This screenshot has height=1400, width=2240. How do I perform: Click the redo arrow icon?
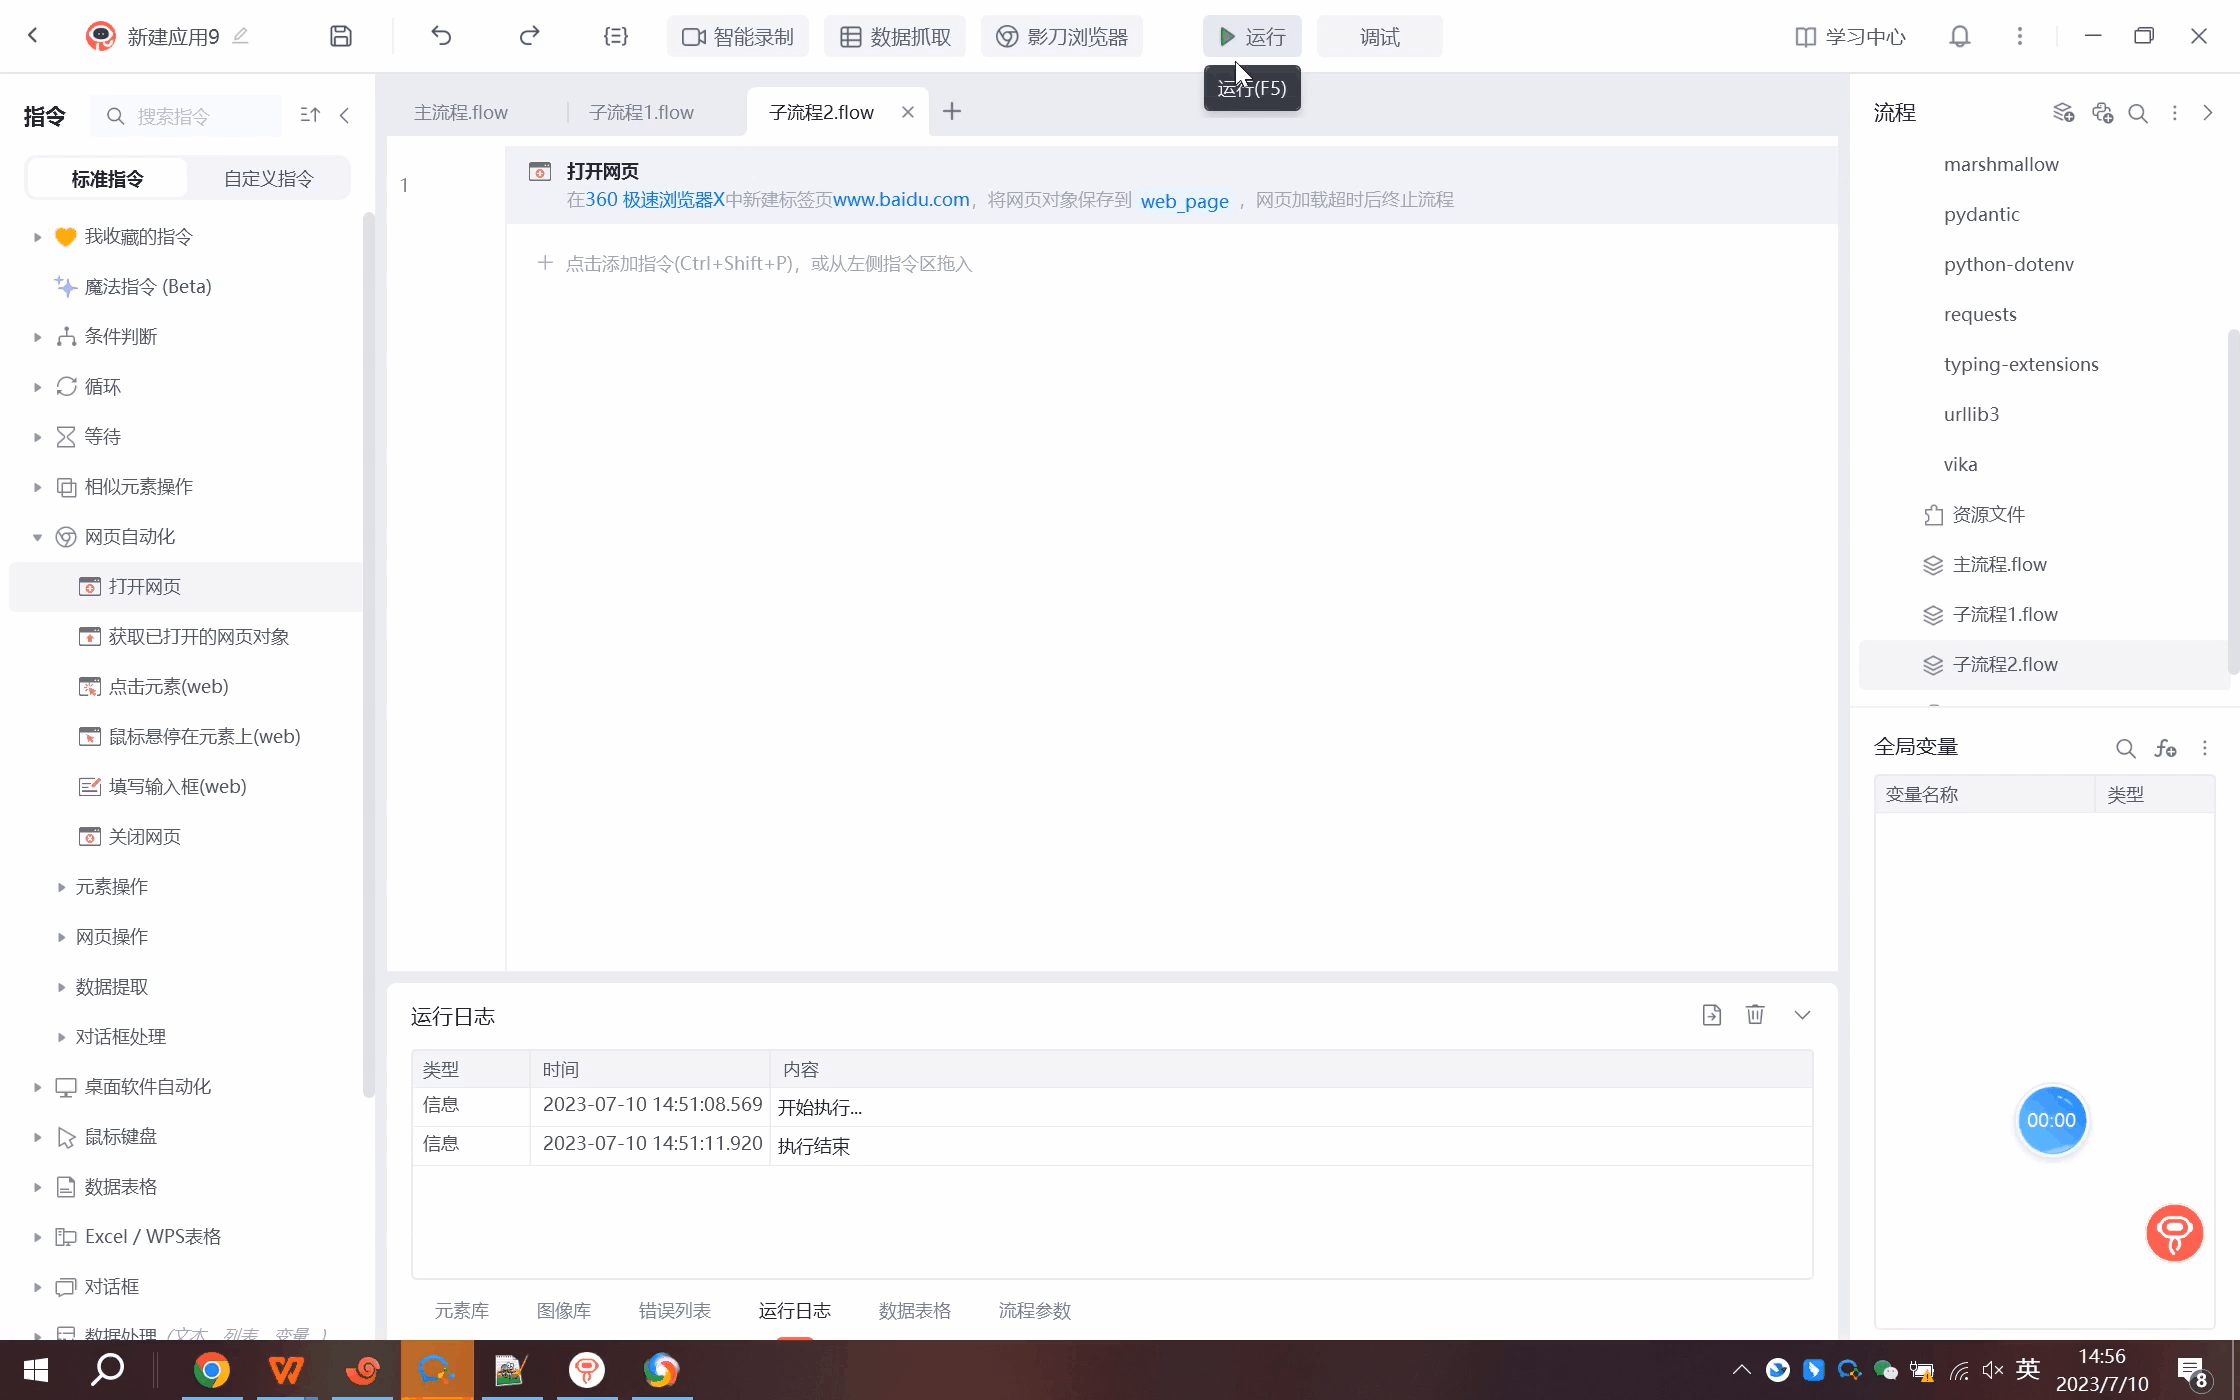click(529, 36)
